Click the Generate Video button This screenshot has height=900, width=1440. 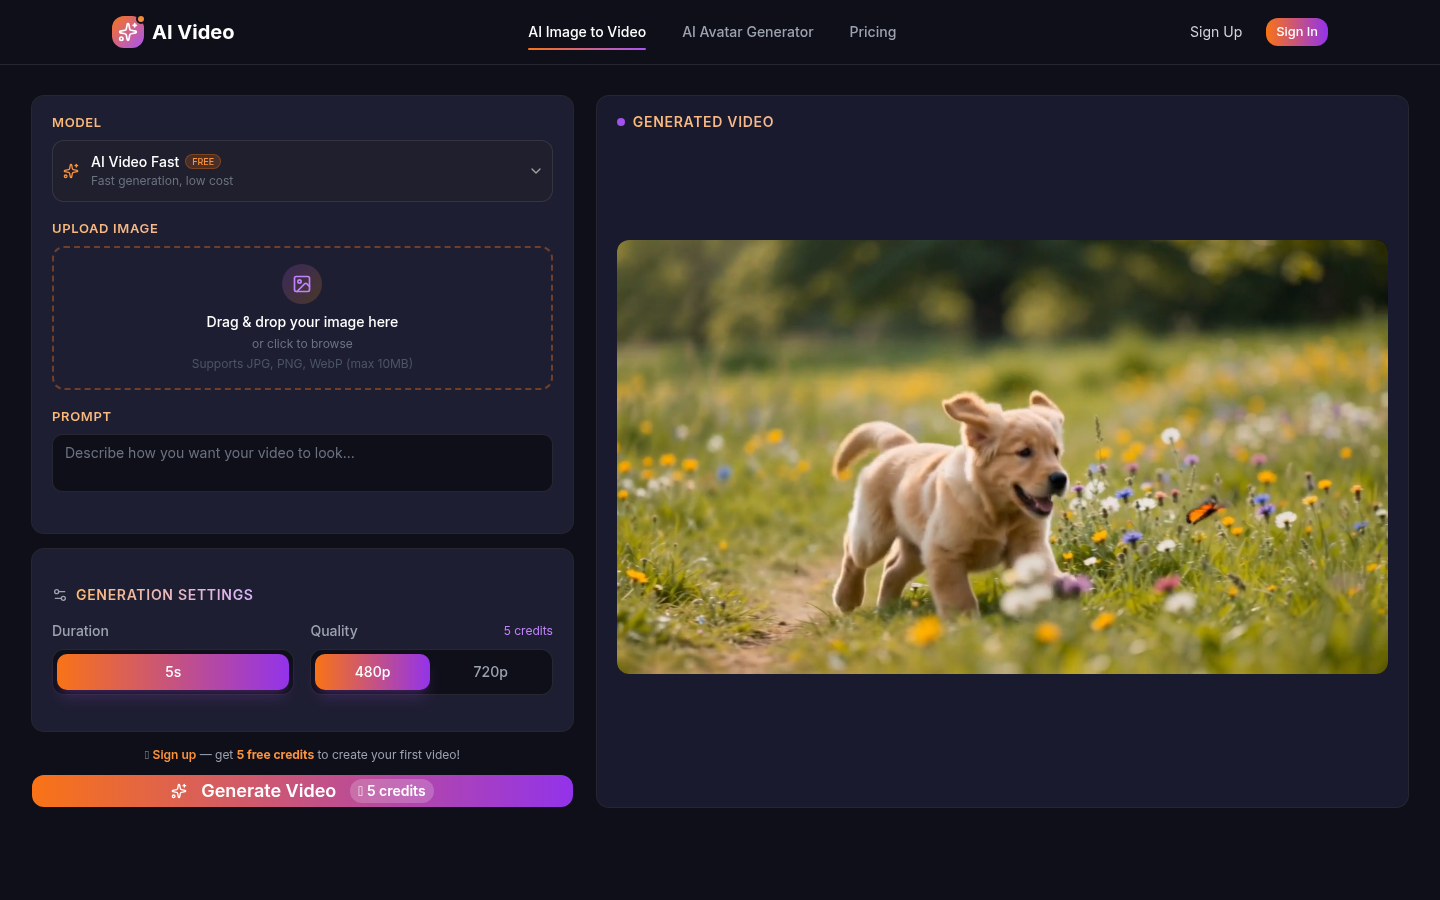(x=302, y=791)
